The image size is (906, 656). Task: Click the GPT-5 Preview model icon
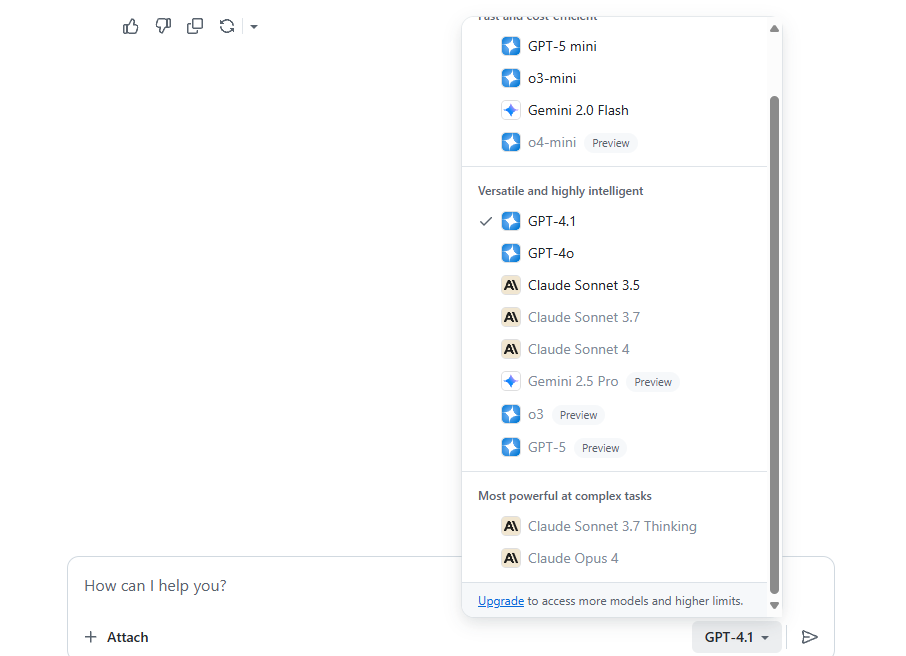(x=511, y=447)
